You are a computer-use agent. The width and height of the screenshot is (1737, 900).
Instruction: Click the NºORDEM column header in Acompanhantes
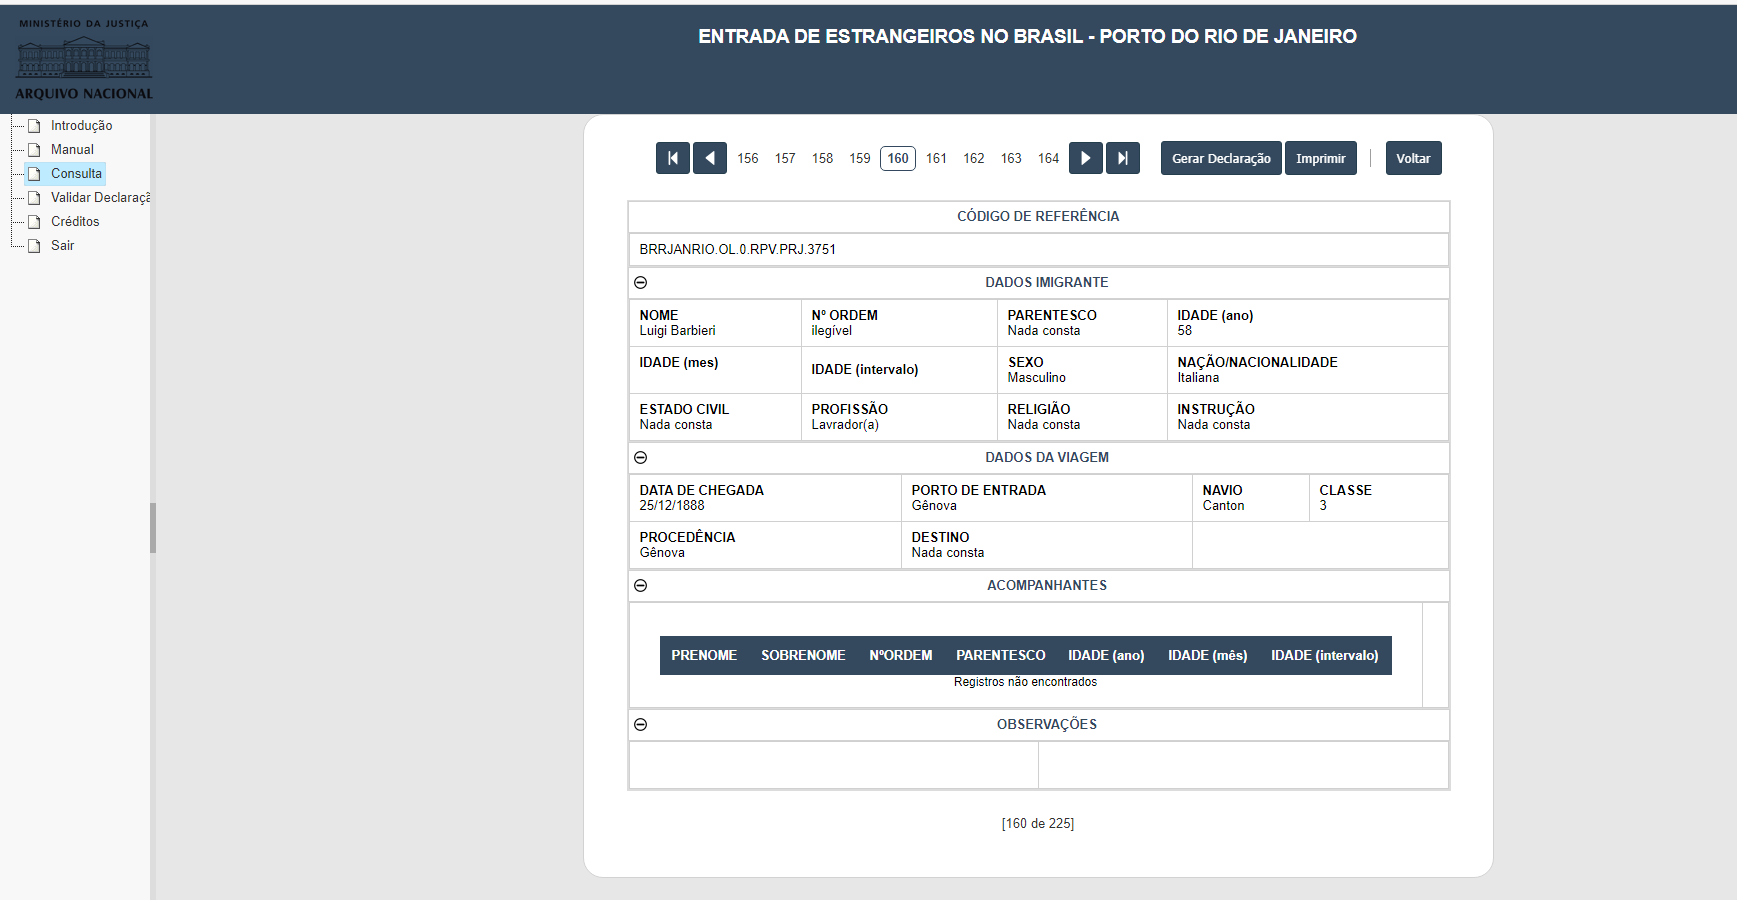[x=901, y=656]
